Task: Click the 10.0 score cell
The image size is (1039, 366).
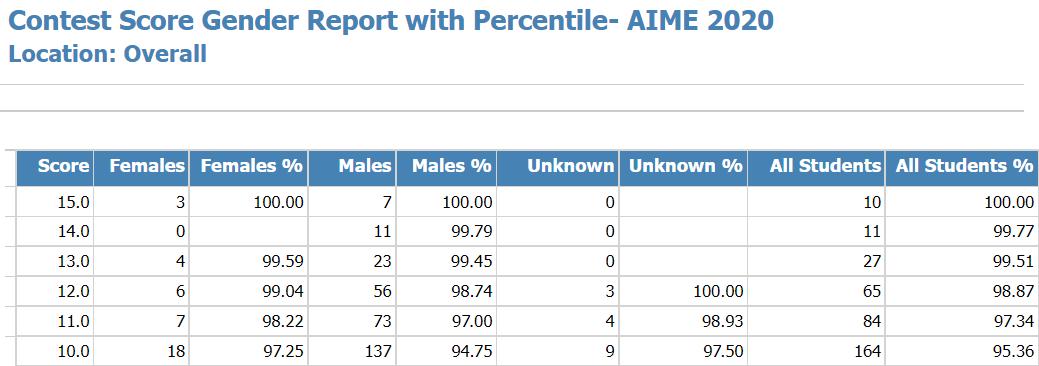Action: coord(55,351)
